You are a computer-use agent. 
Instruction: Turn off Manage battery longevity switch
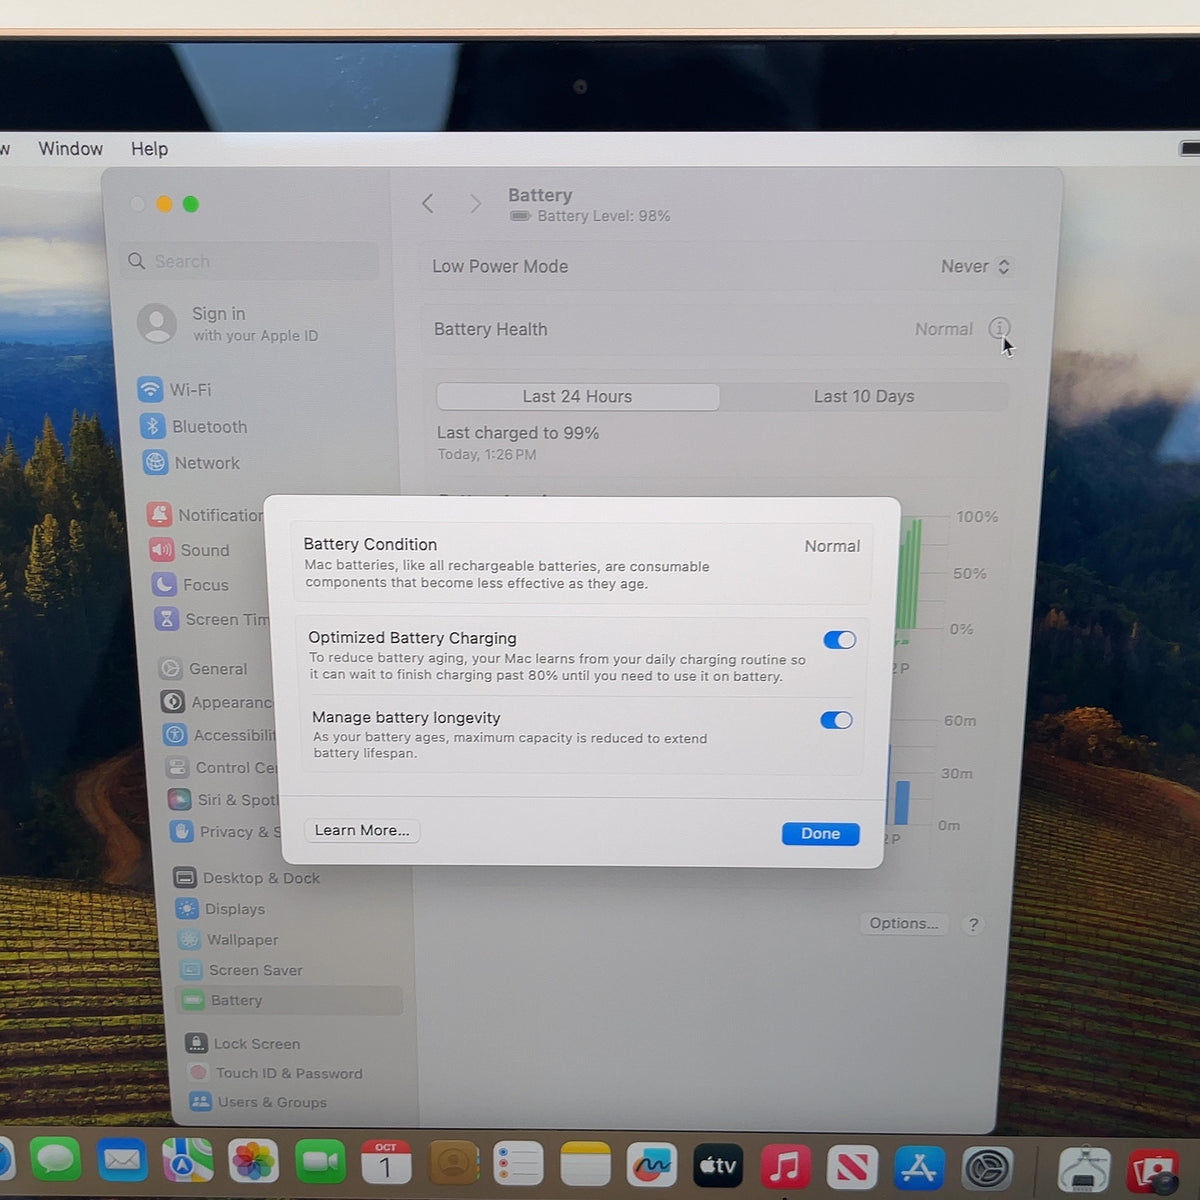click(x=836, y=720)
